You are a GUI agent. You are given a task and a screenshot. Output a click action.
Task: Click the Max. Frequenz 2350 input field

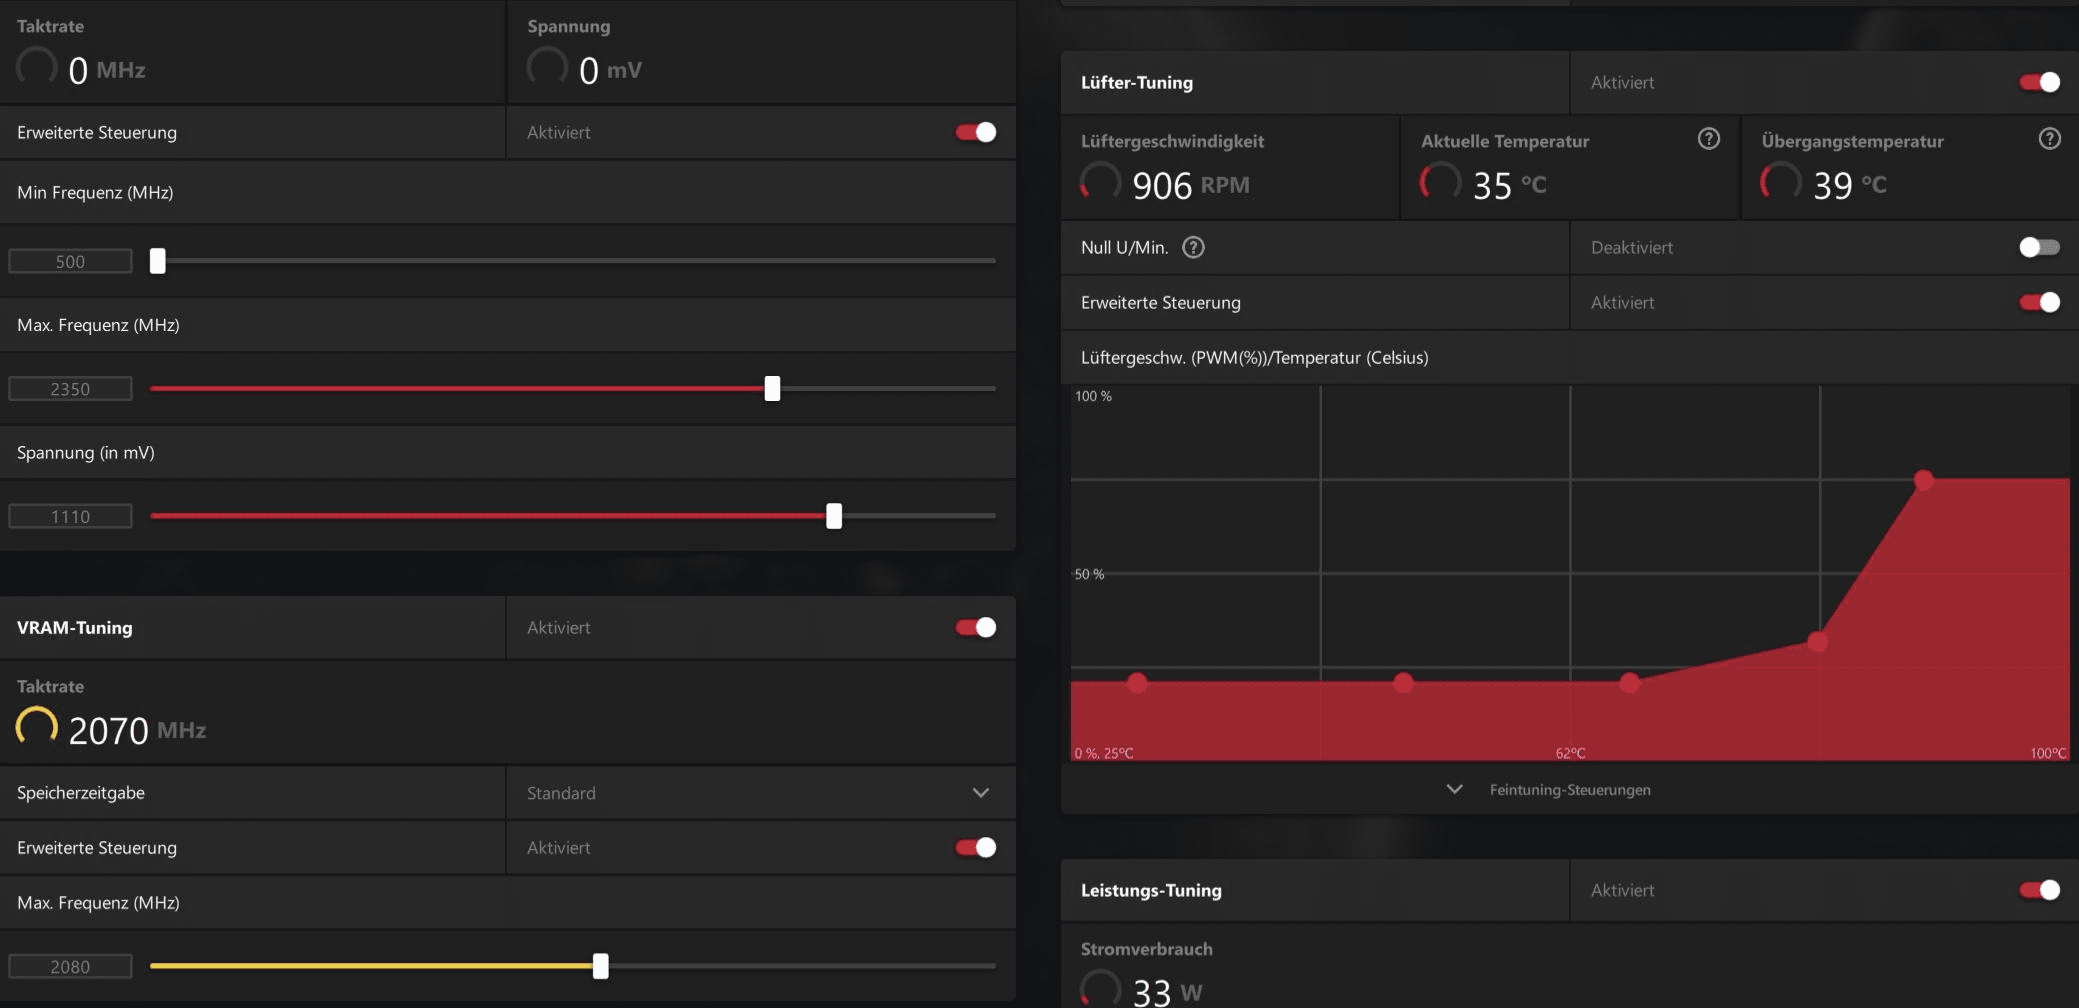click(x=70, y=389)
